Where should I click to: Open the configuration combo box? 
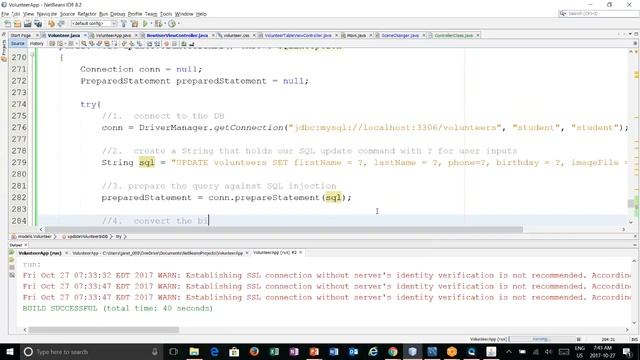coord(93,24)
